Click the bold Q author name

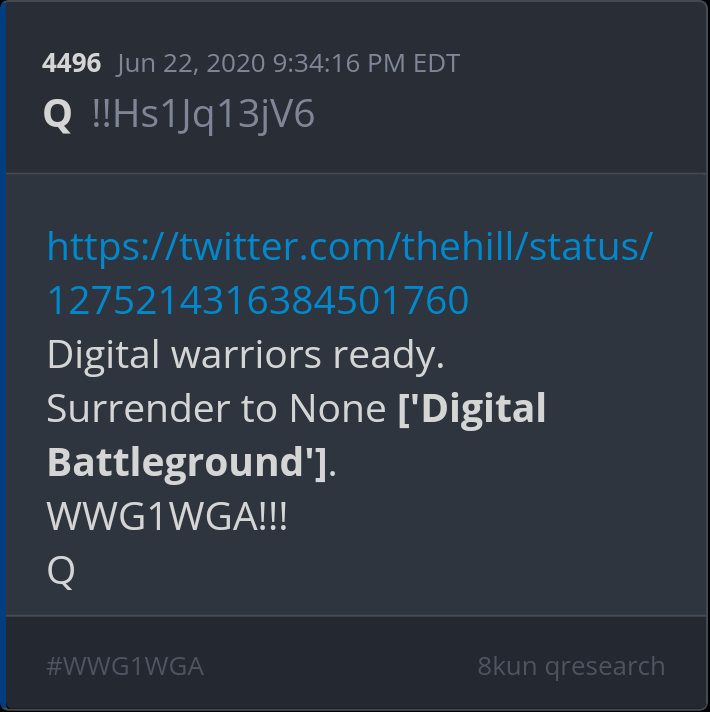pyautogui.click(x=58, y=116)
